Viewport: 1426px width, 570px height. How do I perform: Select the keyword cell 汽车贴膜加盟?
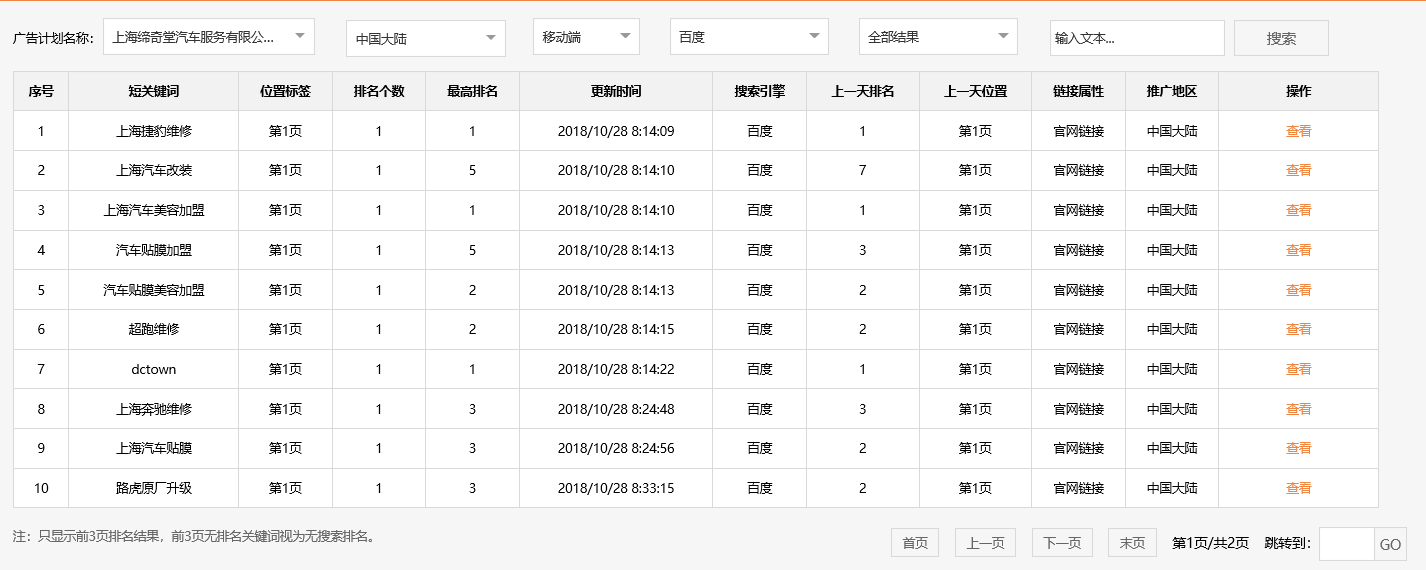coord(153,250)
